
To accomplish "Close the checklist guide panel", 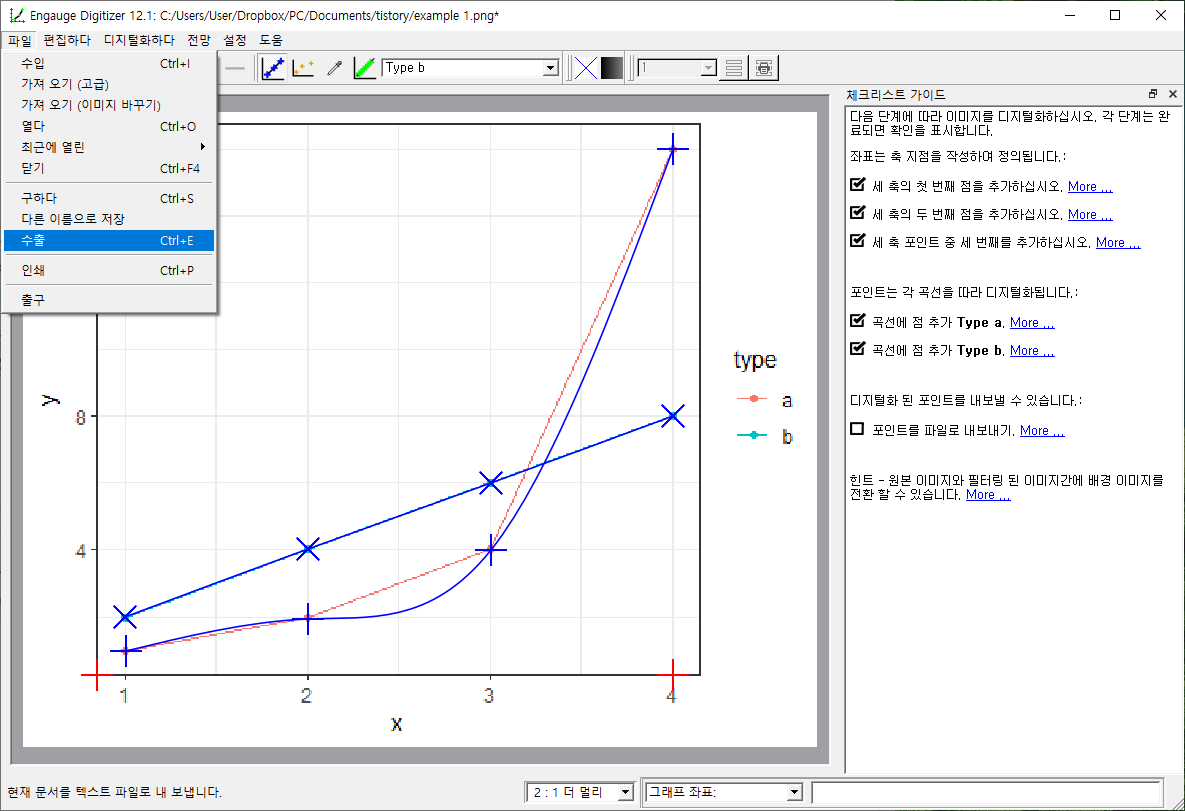I will pos(1172,94).
